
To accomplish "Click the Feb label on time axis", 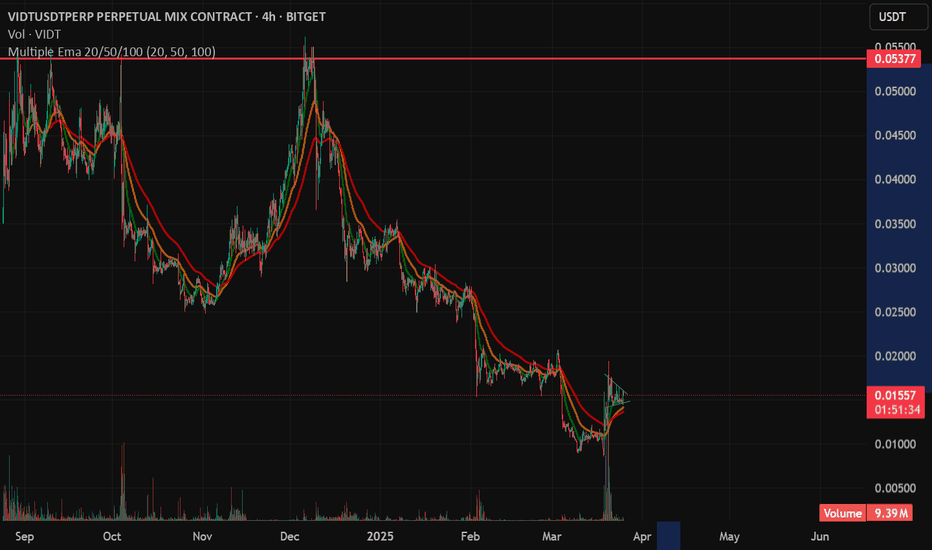I will point(470,536).
